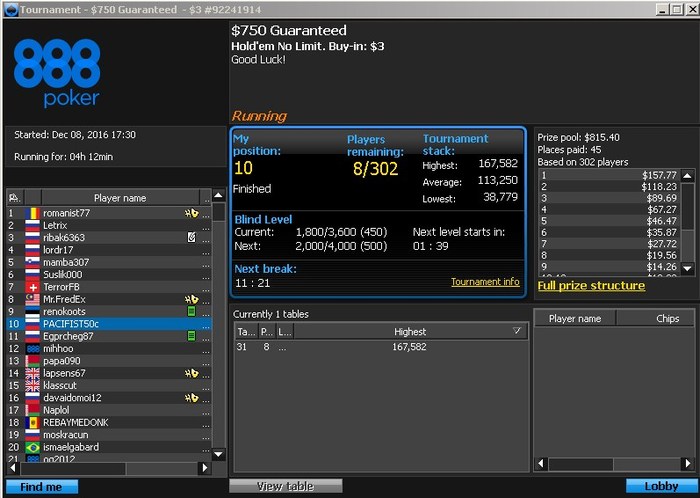The image size is (700, 498).
Task: Click the View table button
Action: (286, 486)
